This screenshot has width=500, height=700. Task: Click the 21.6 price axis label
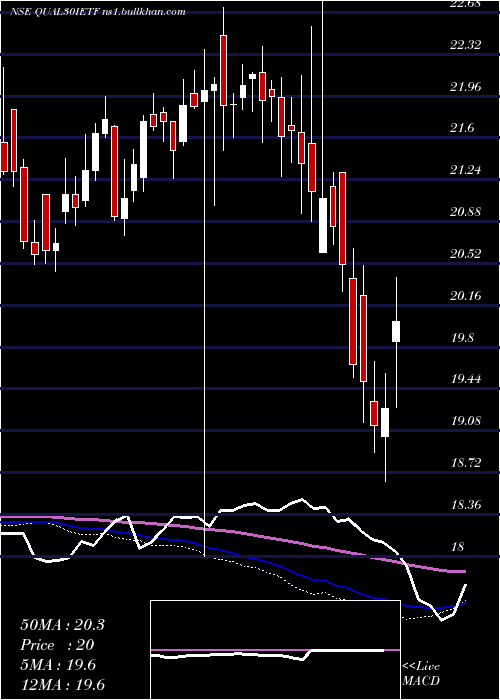tap(462, 128)
